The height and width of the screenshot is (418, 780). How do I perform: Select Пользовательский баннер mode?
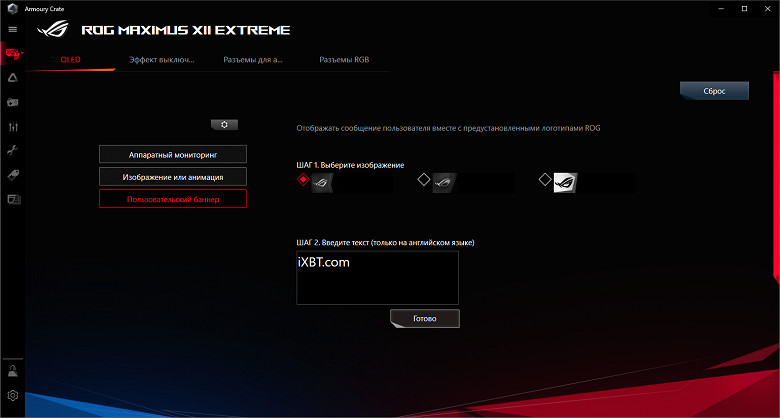click(x=173, y=199)
